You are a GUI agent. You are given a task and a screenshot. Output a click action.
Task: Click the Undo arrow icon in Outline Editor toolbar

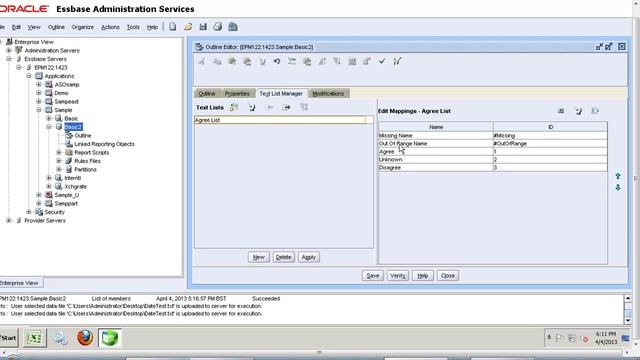[277, 62]
